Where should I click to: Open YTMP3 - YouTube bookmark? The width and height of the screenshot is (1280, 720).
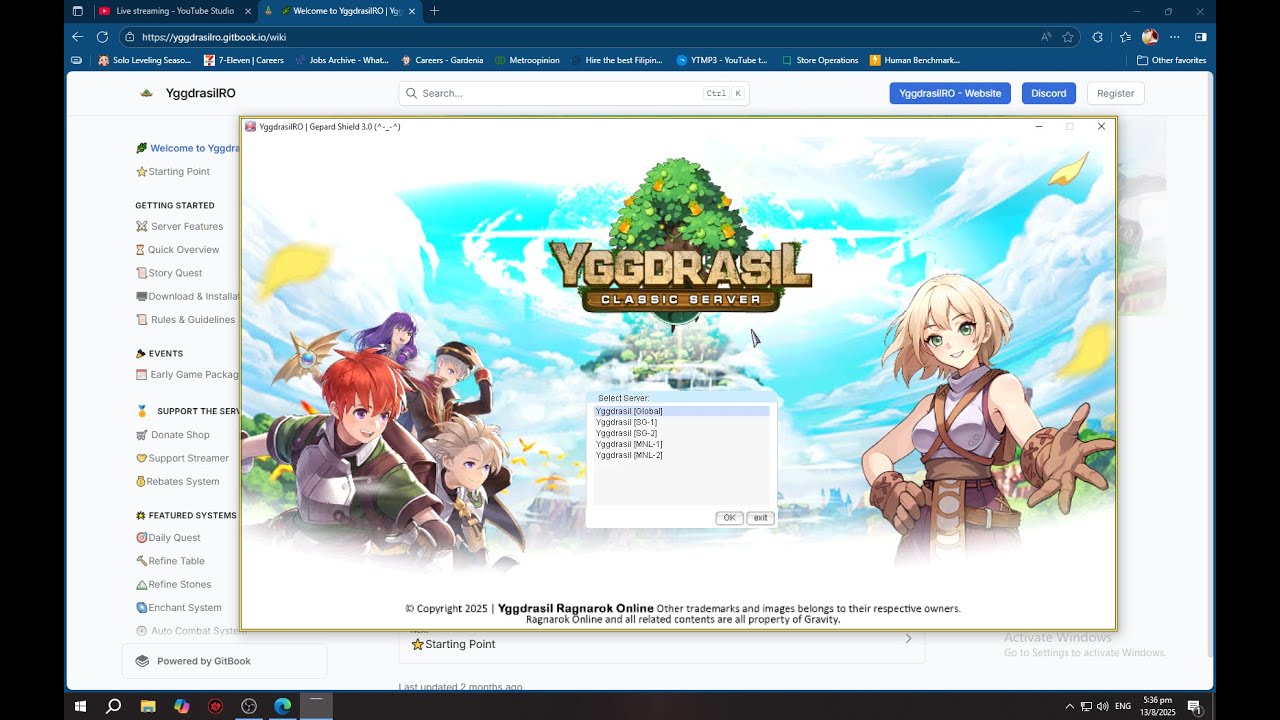[722, 60]
